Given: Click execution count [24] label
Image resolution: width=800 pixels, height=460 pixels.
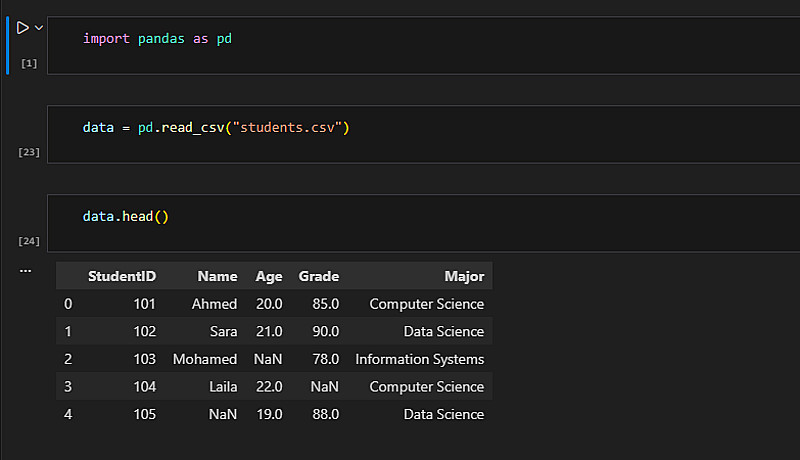Looking at the screenshot, I should click(29, 241).
